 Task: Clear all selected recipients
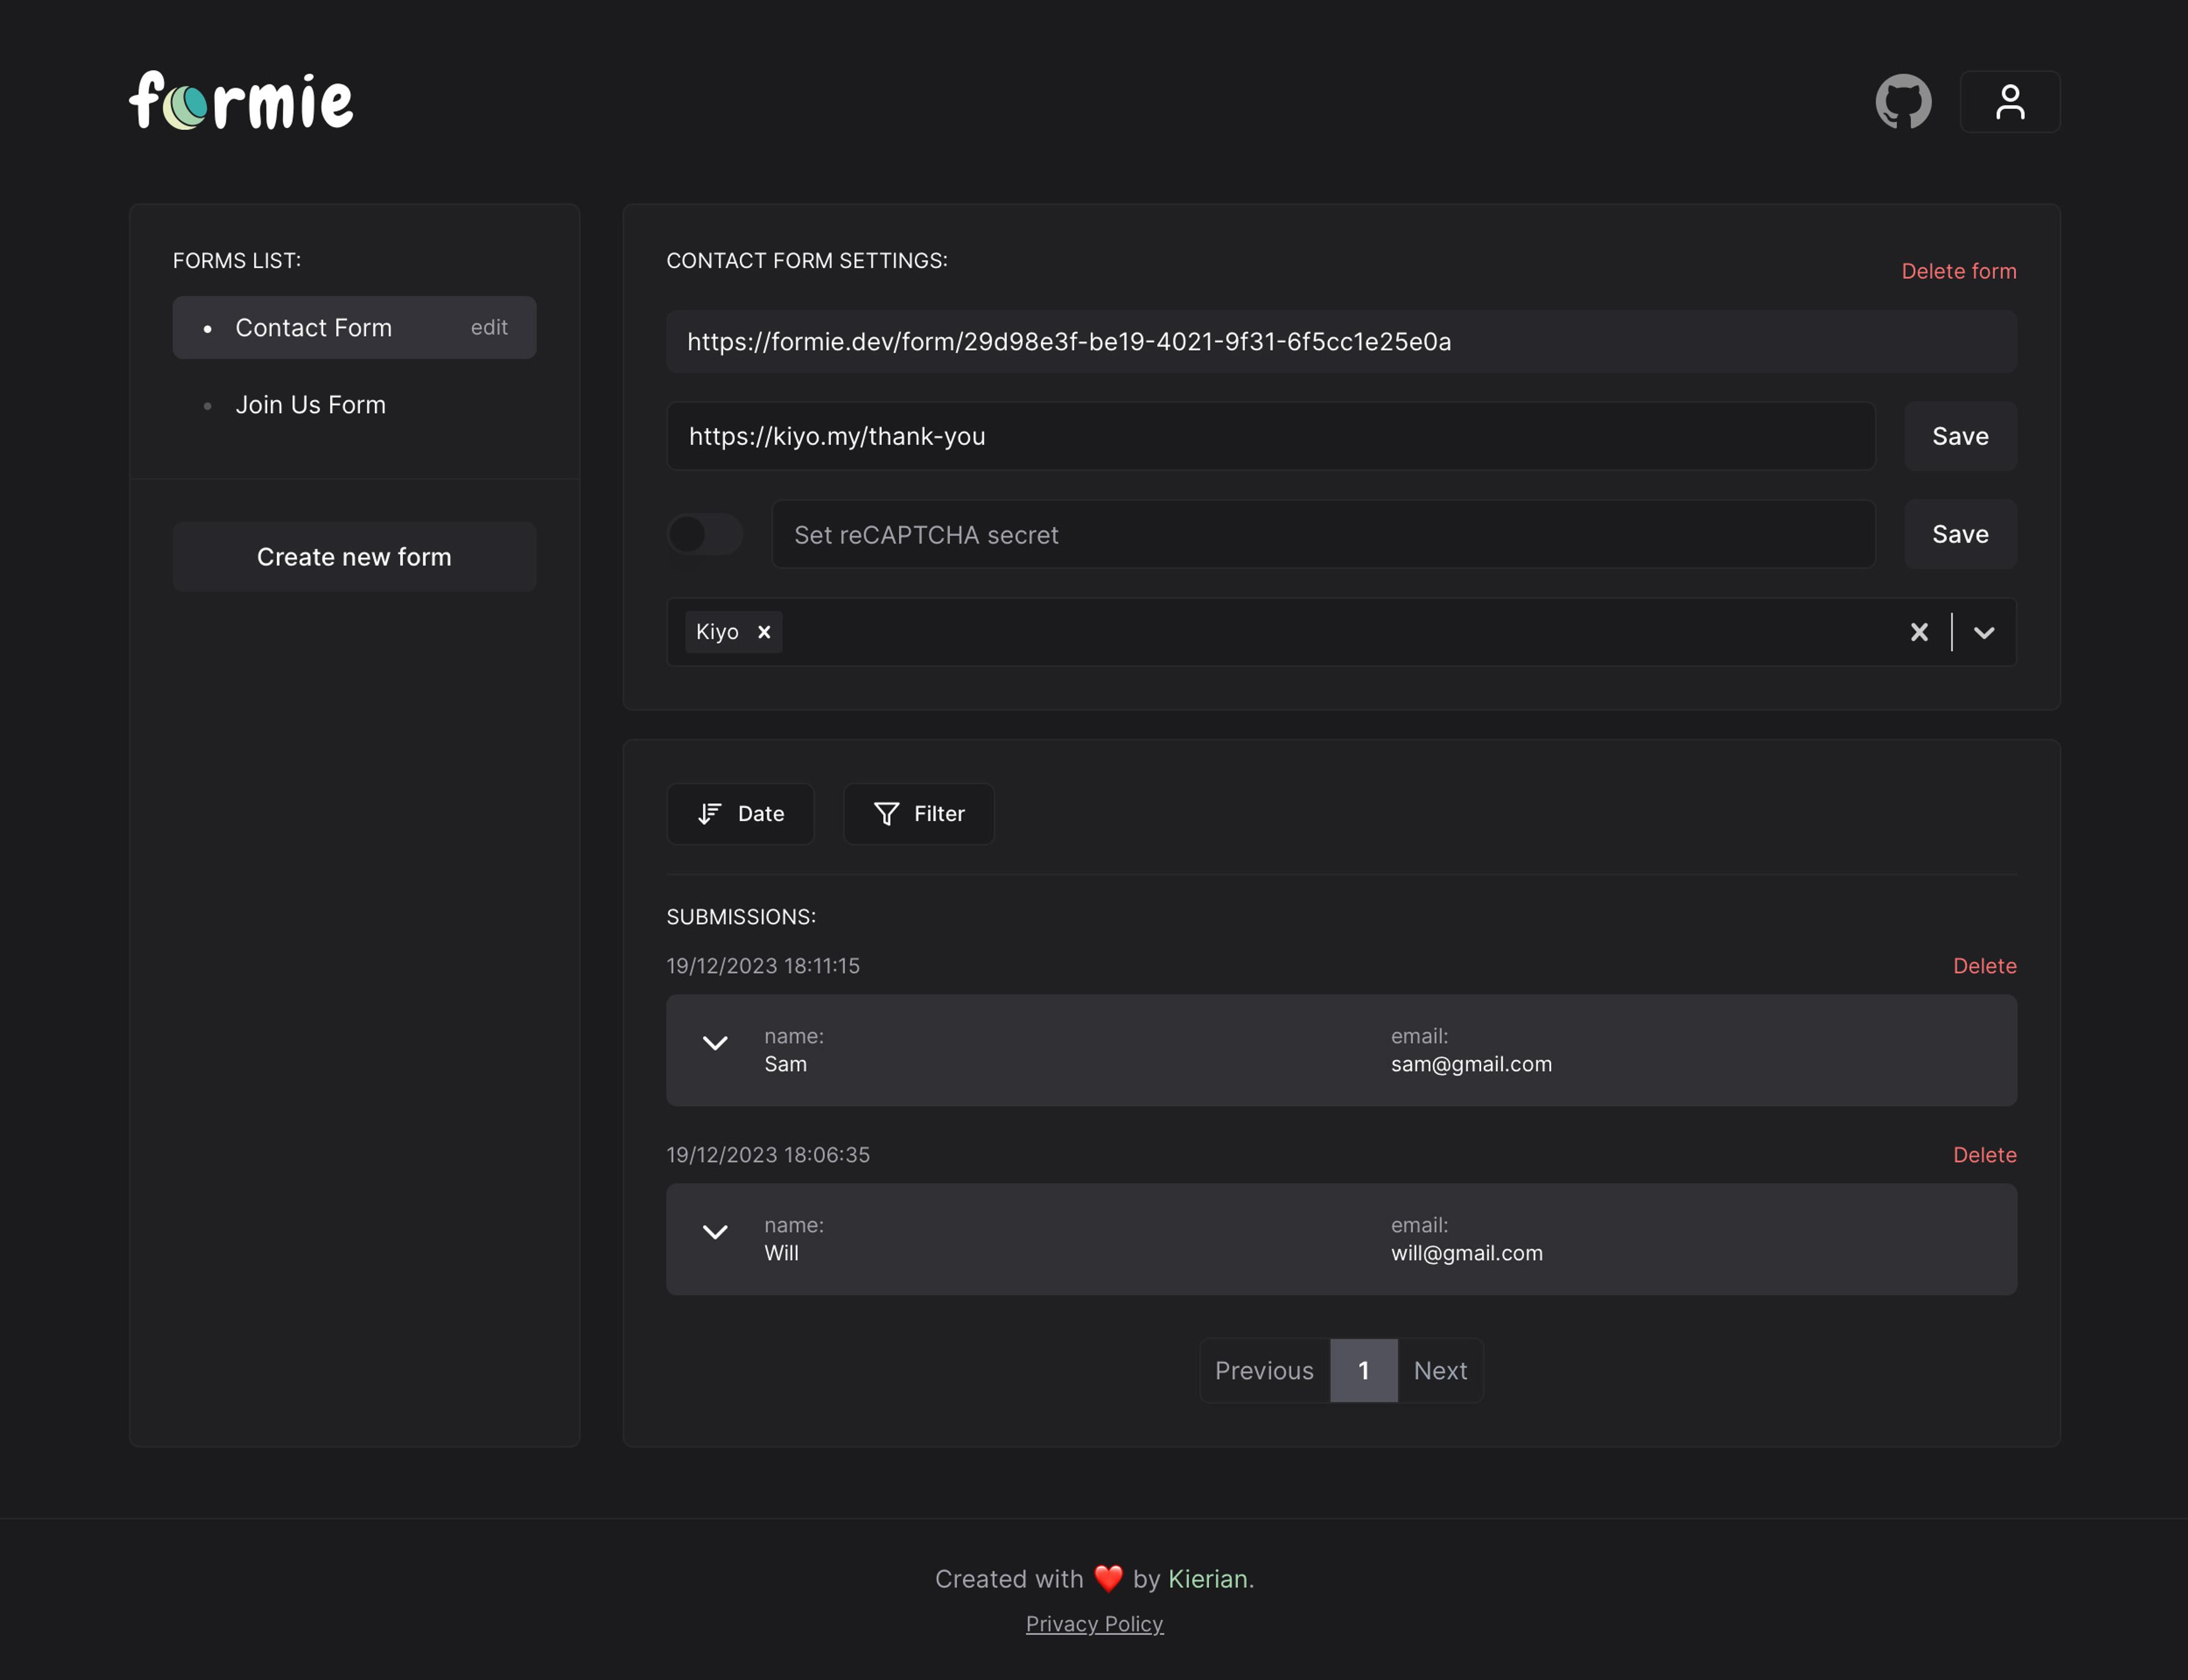point(1918,632)
